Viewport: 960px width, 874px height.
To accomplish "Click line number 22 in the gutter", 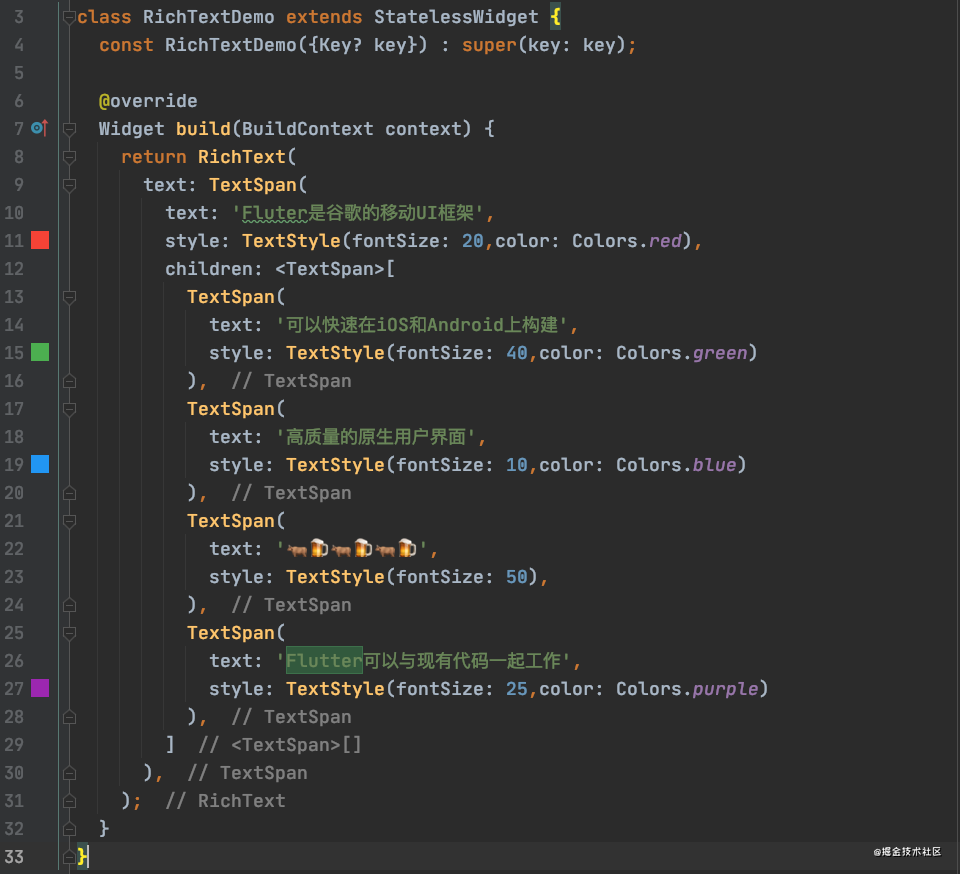I will (14, 548).
